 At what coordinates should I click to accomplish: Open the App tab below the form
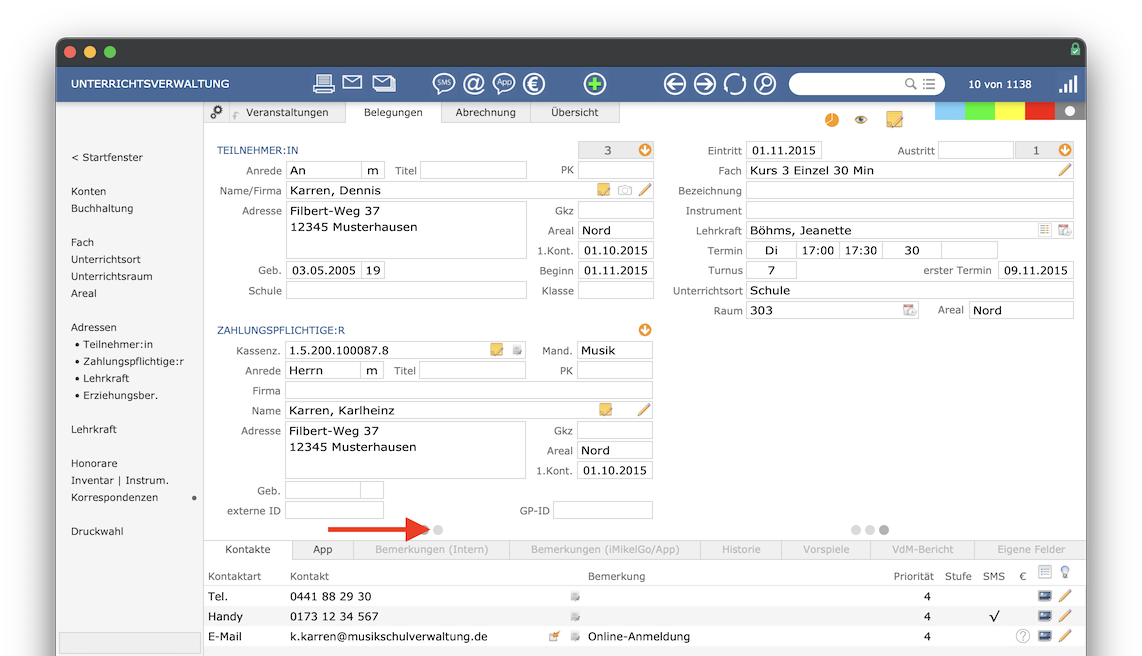pos(323,550)
